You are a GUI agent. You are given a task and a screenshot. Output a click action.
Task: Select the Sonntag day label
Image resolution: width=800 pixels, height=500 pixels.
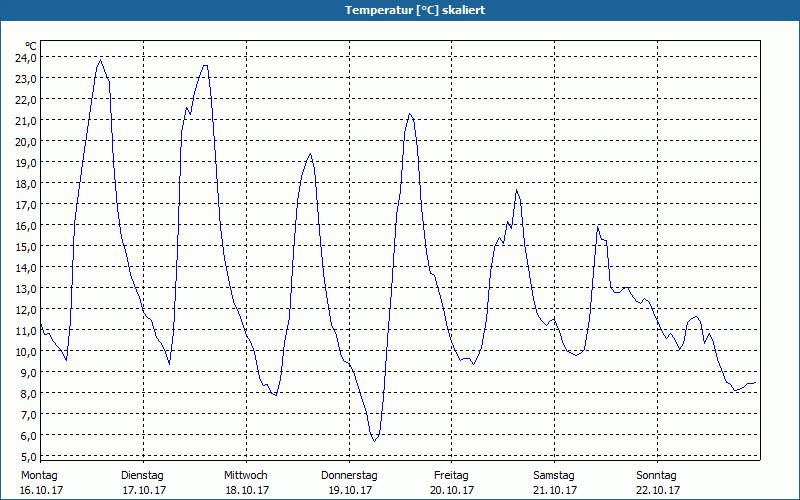click(657, 476)
